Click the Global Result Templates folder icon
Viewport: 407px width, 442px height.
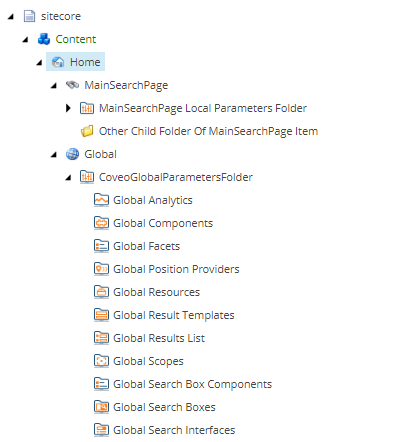click(x=101, y=315)
